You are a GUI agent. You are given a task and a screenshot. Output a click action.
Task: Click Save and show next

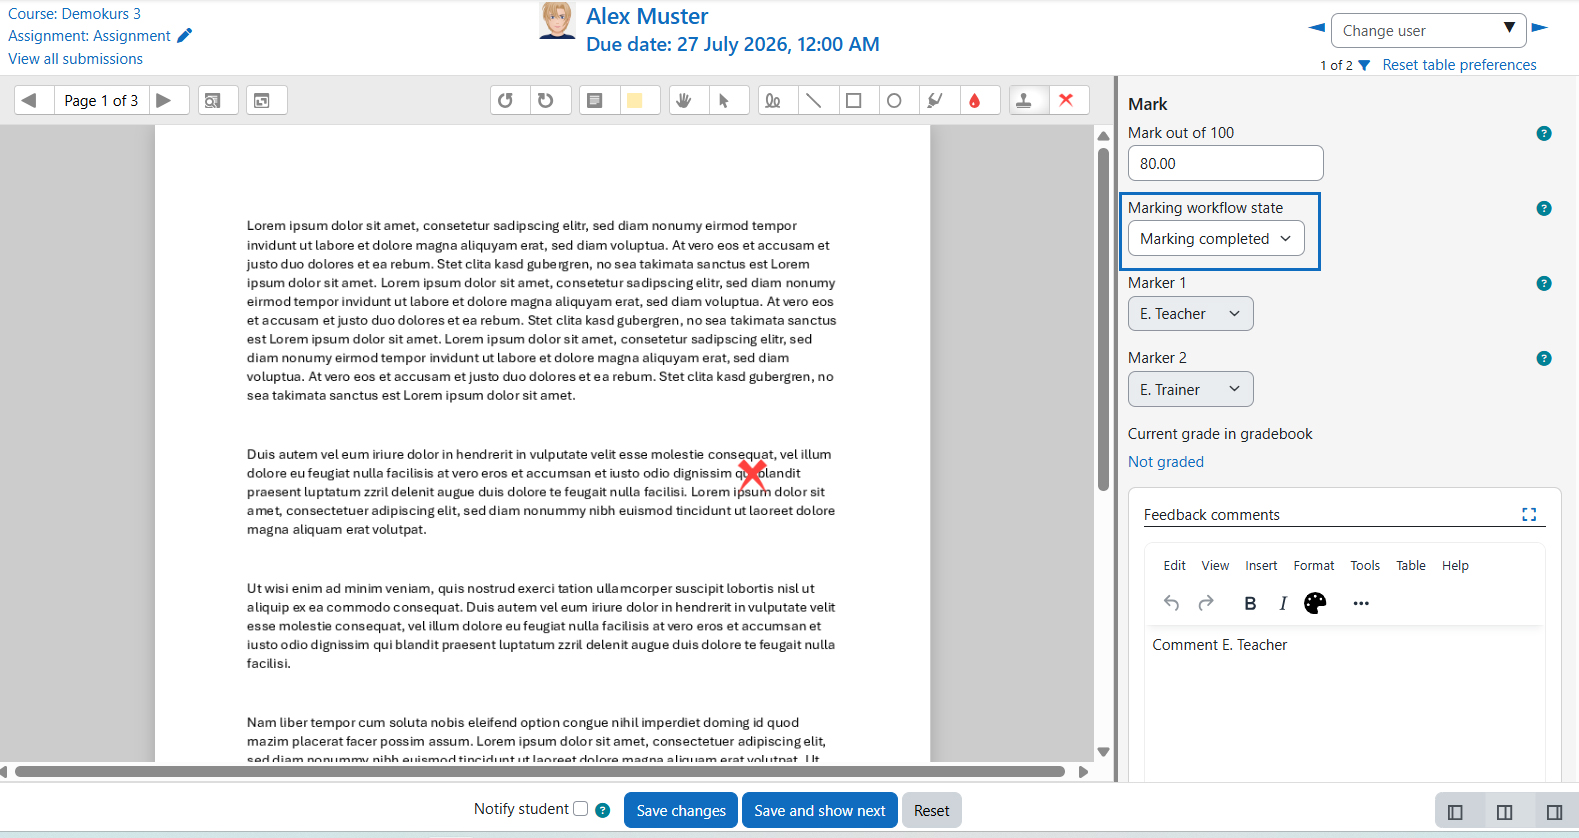point(820,810)
